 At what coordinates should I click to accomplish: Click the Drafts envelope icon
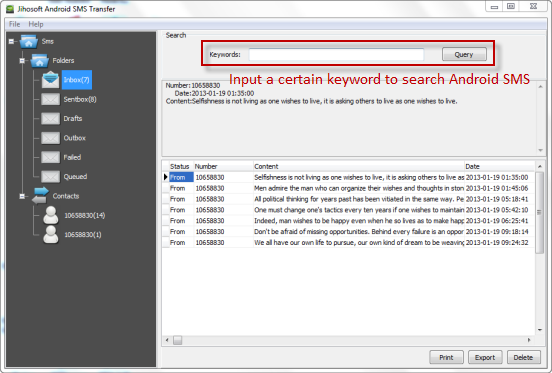[50, 119]
